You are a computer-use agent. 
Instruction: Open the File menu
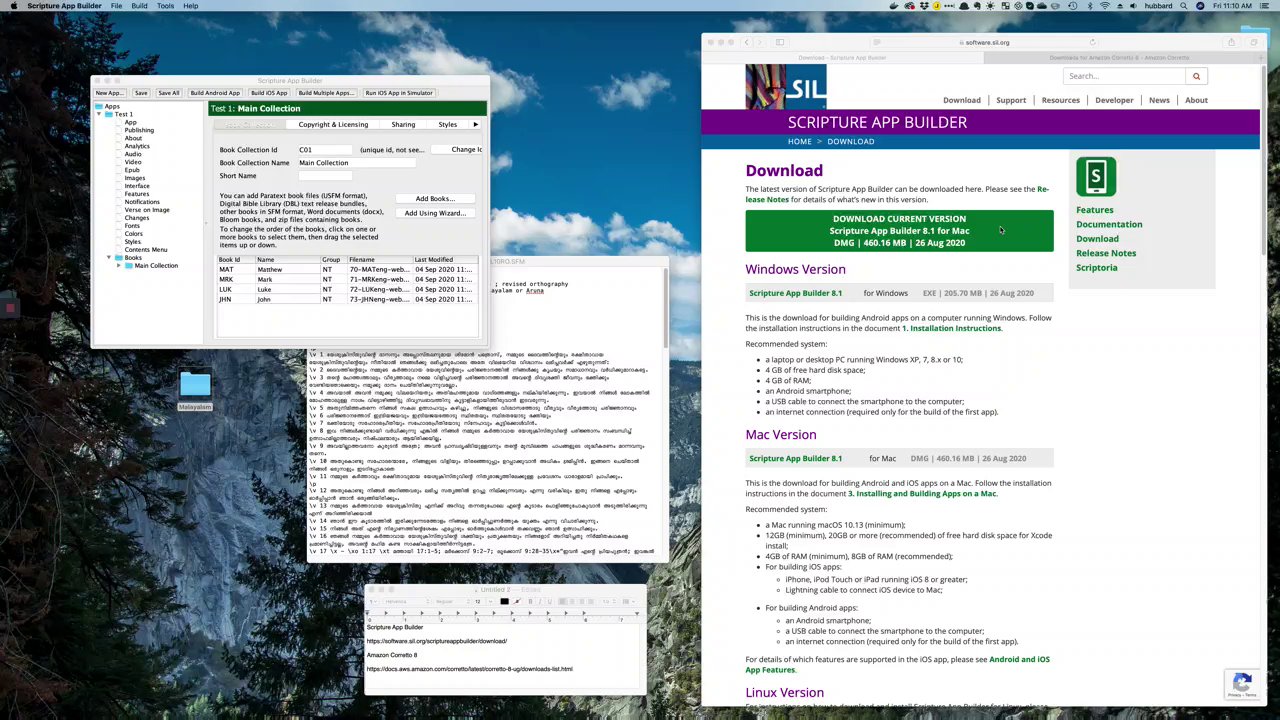tap(117, 6)
